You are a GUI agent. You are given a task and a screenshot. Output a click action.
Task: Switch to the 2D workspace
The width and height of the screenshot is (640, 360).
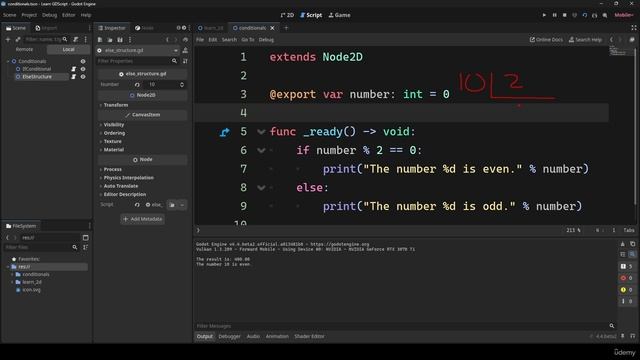[287, 15]
